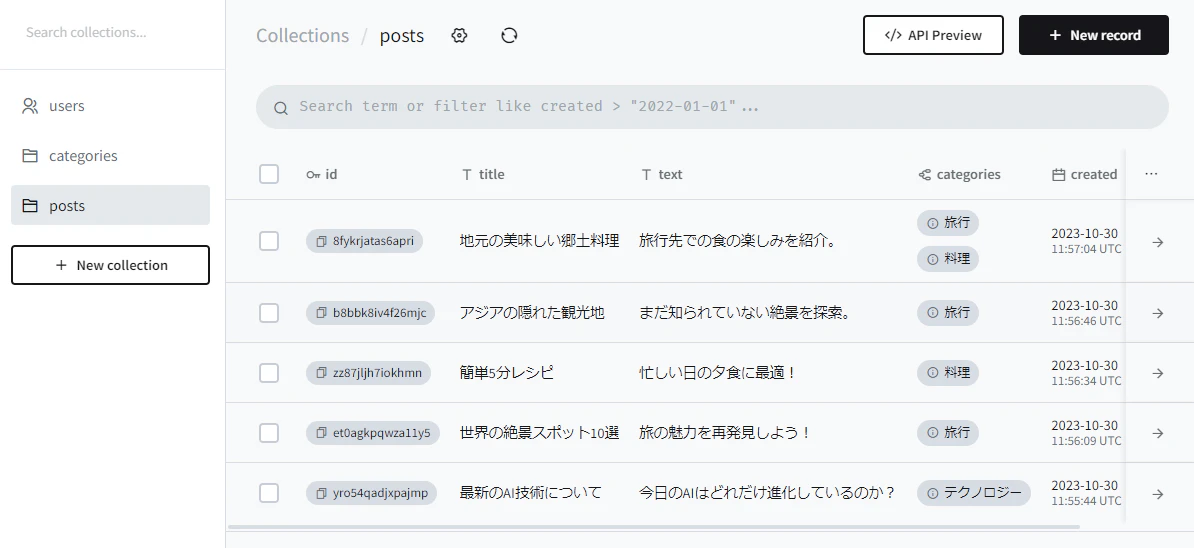
Task: Click the categories folder icon in sidebar
Action: 30,156
